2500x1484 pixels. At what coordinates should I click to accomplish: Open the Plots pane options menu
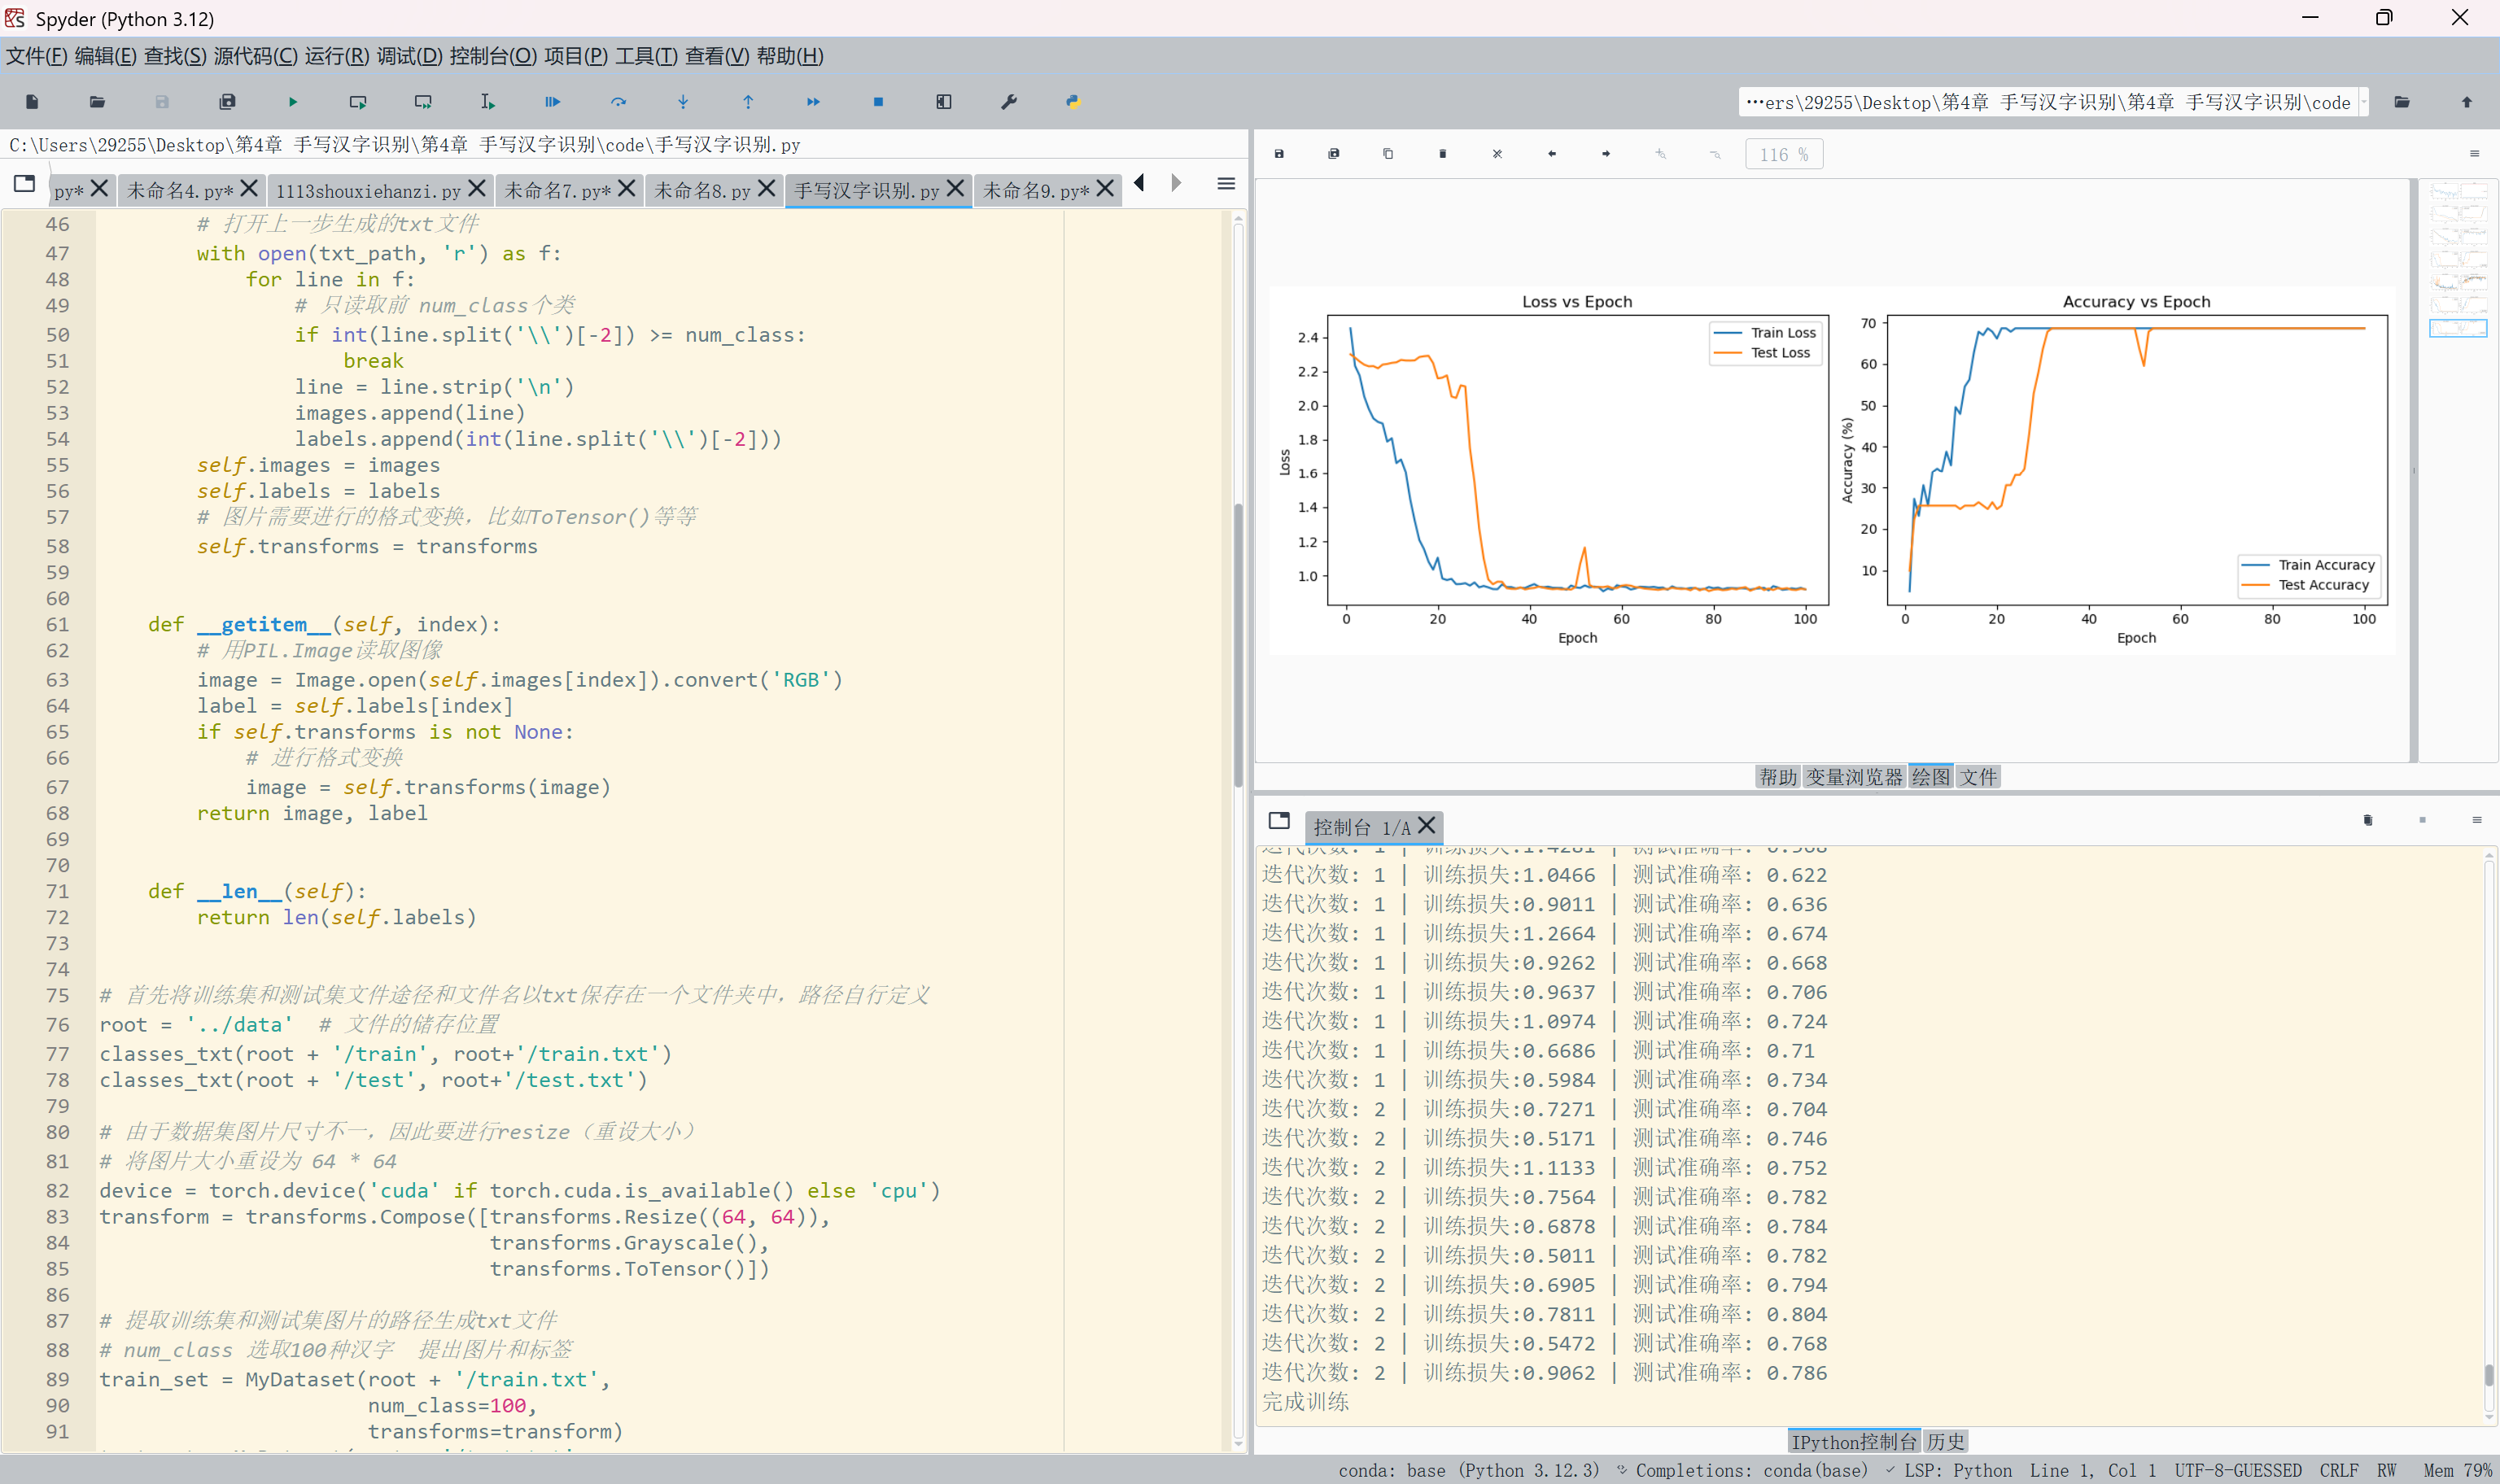coord(2474,154)
